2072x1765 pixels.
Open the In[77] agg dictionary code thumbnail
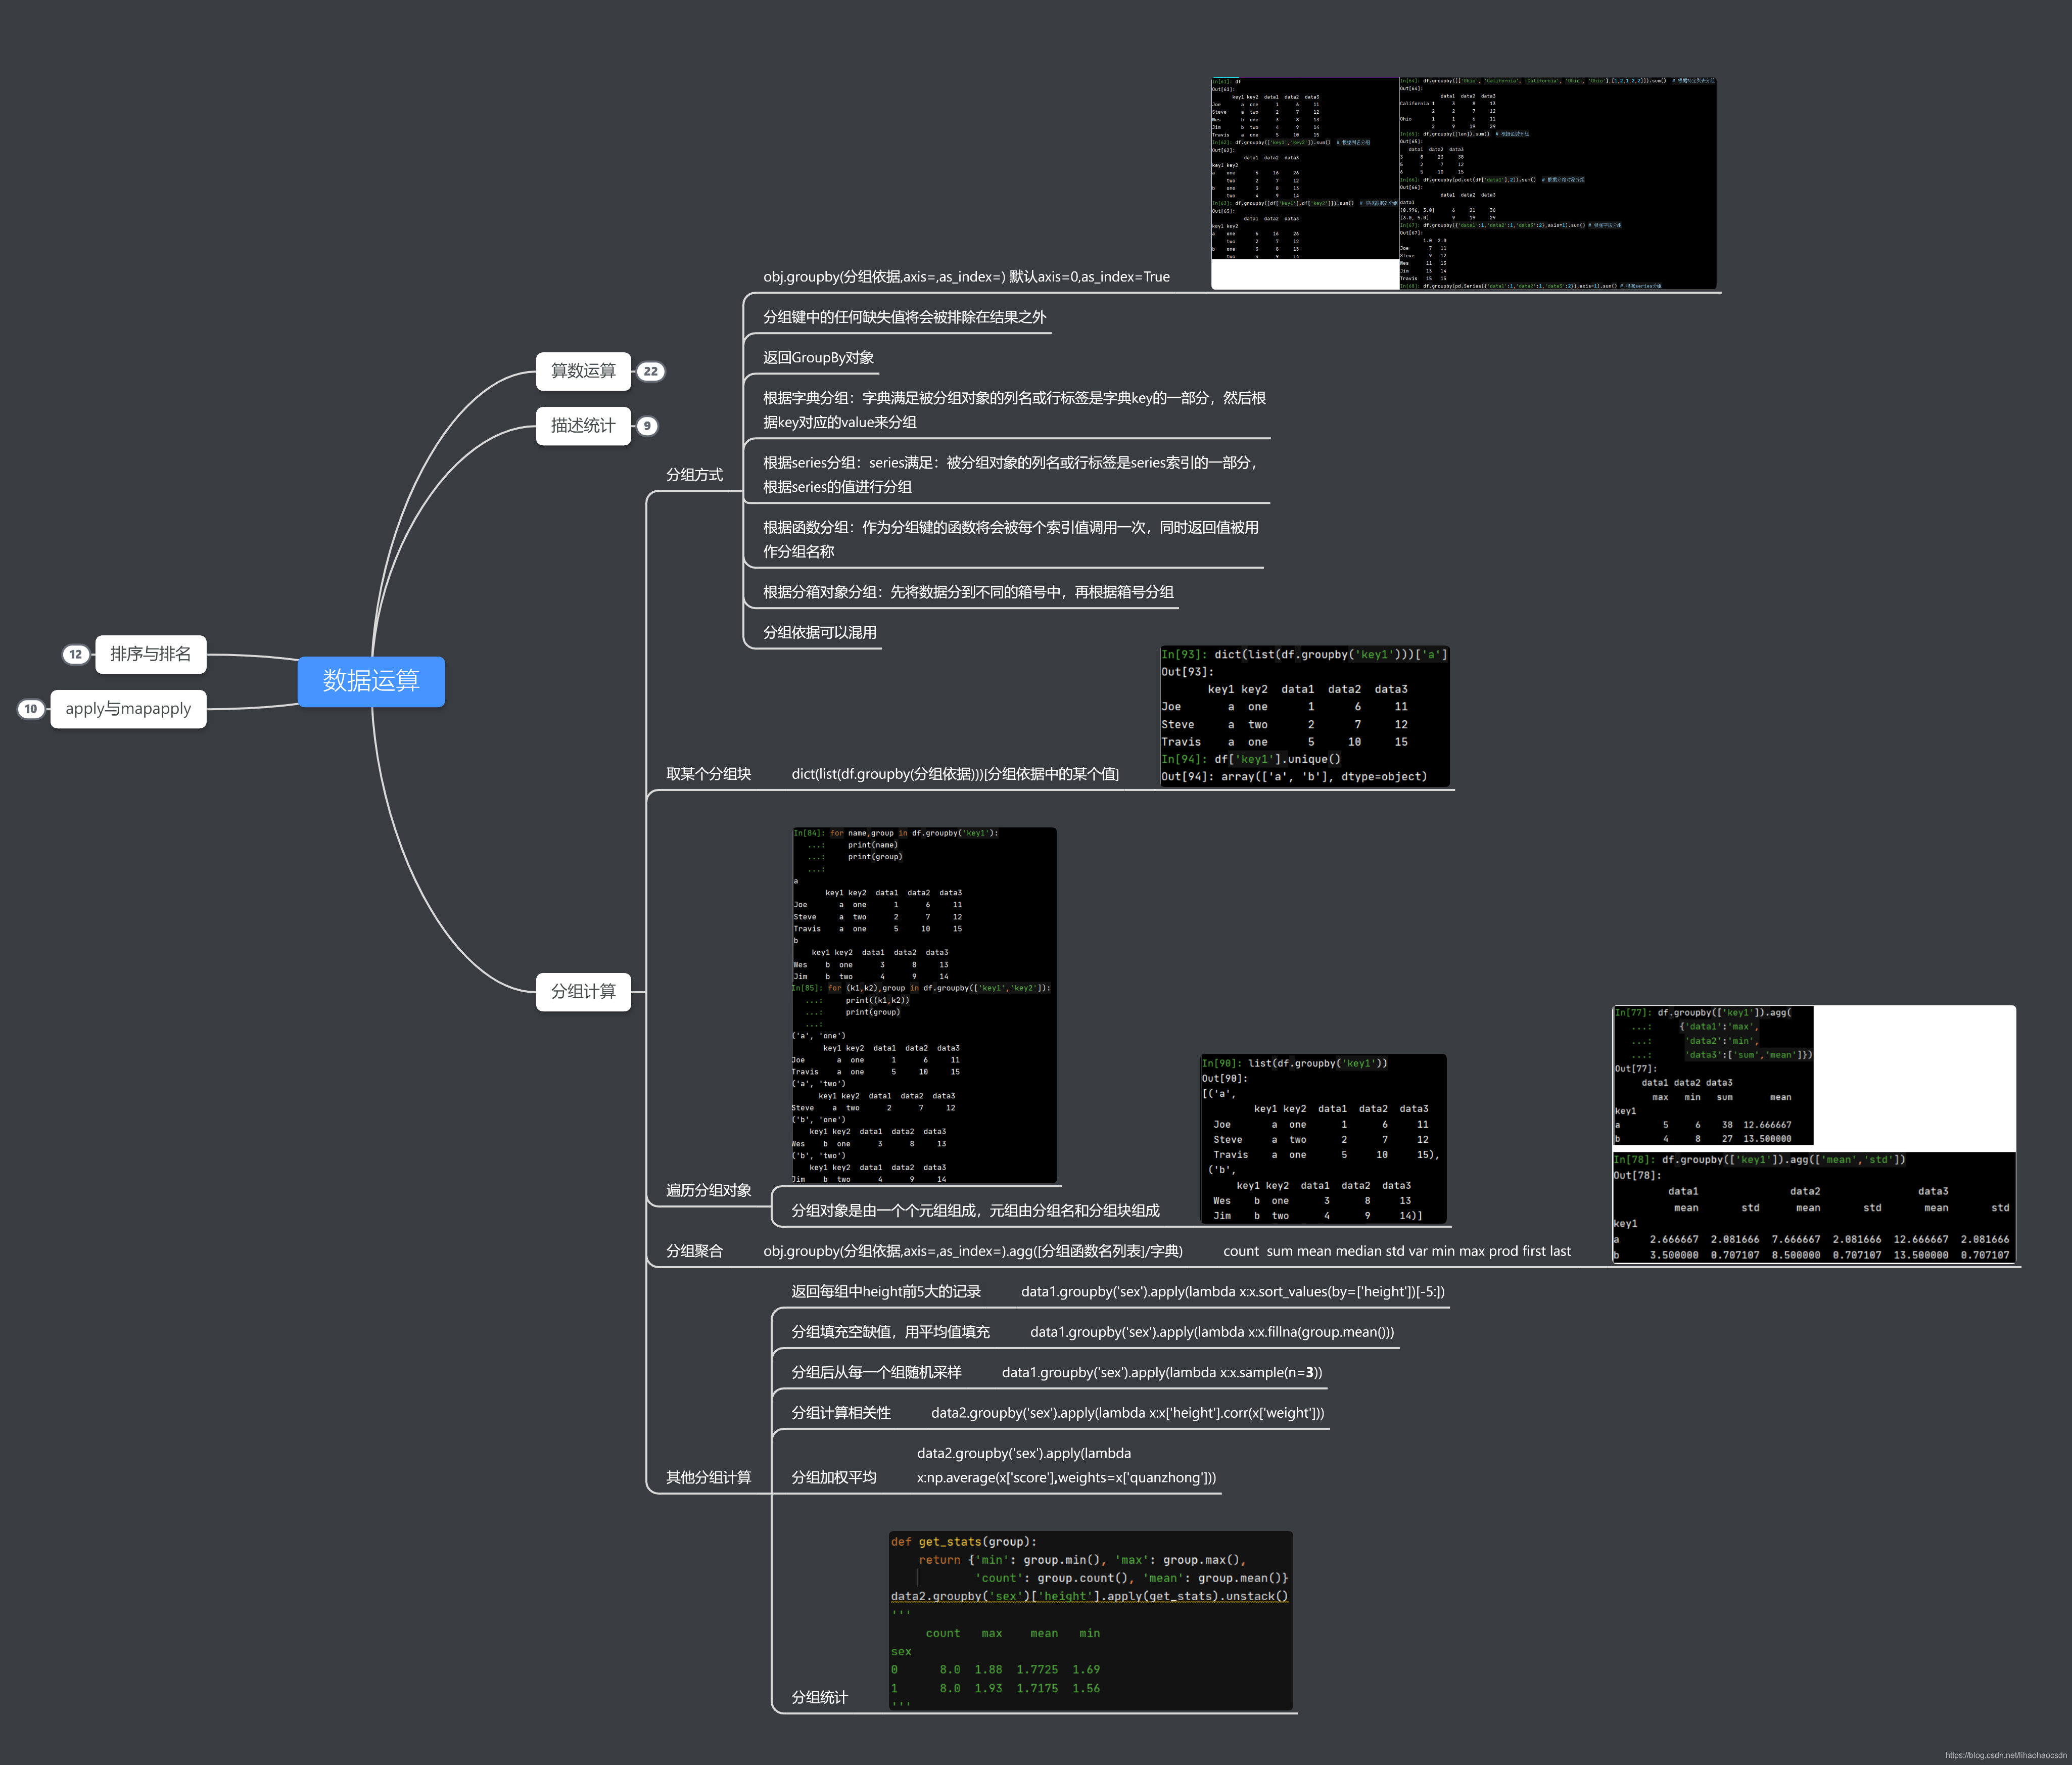(x=1712, y=1075)
